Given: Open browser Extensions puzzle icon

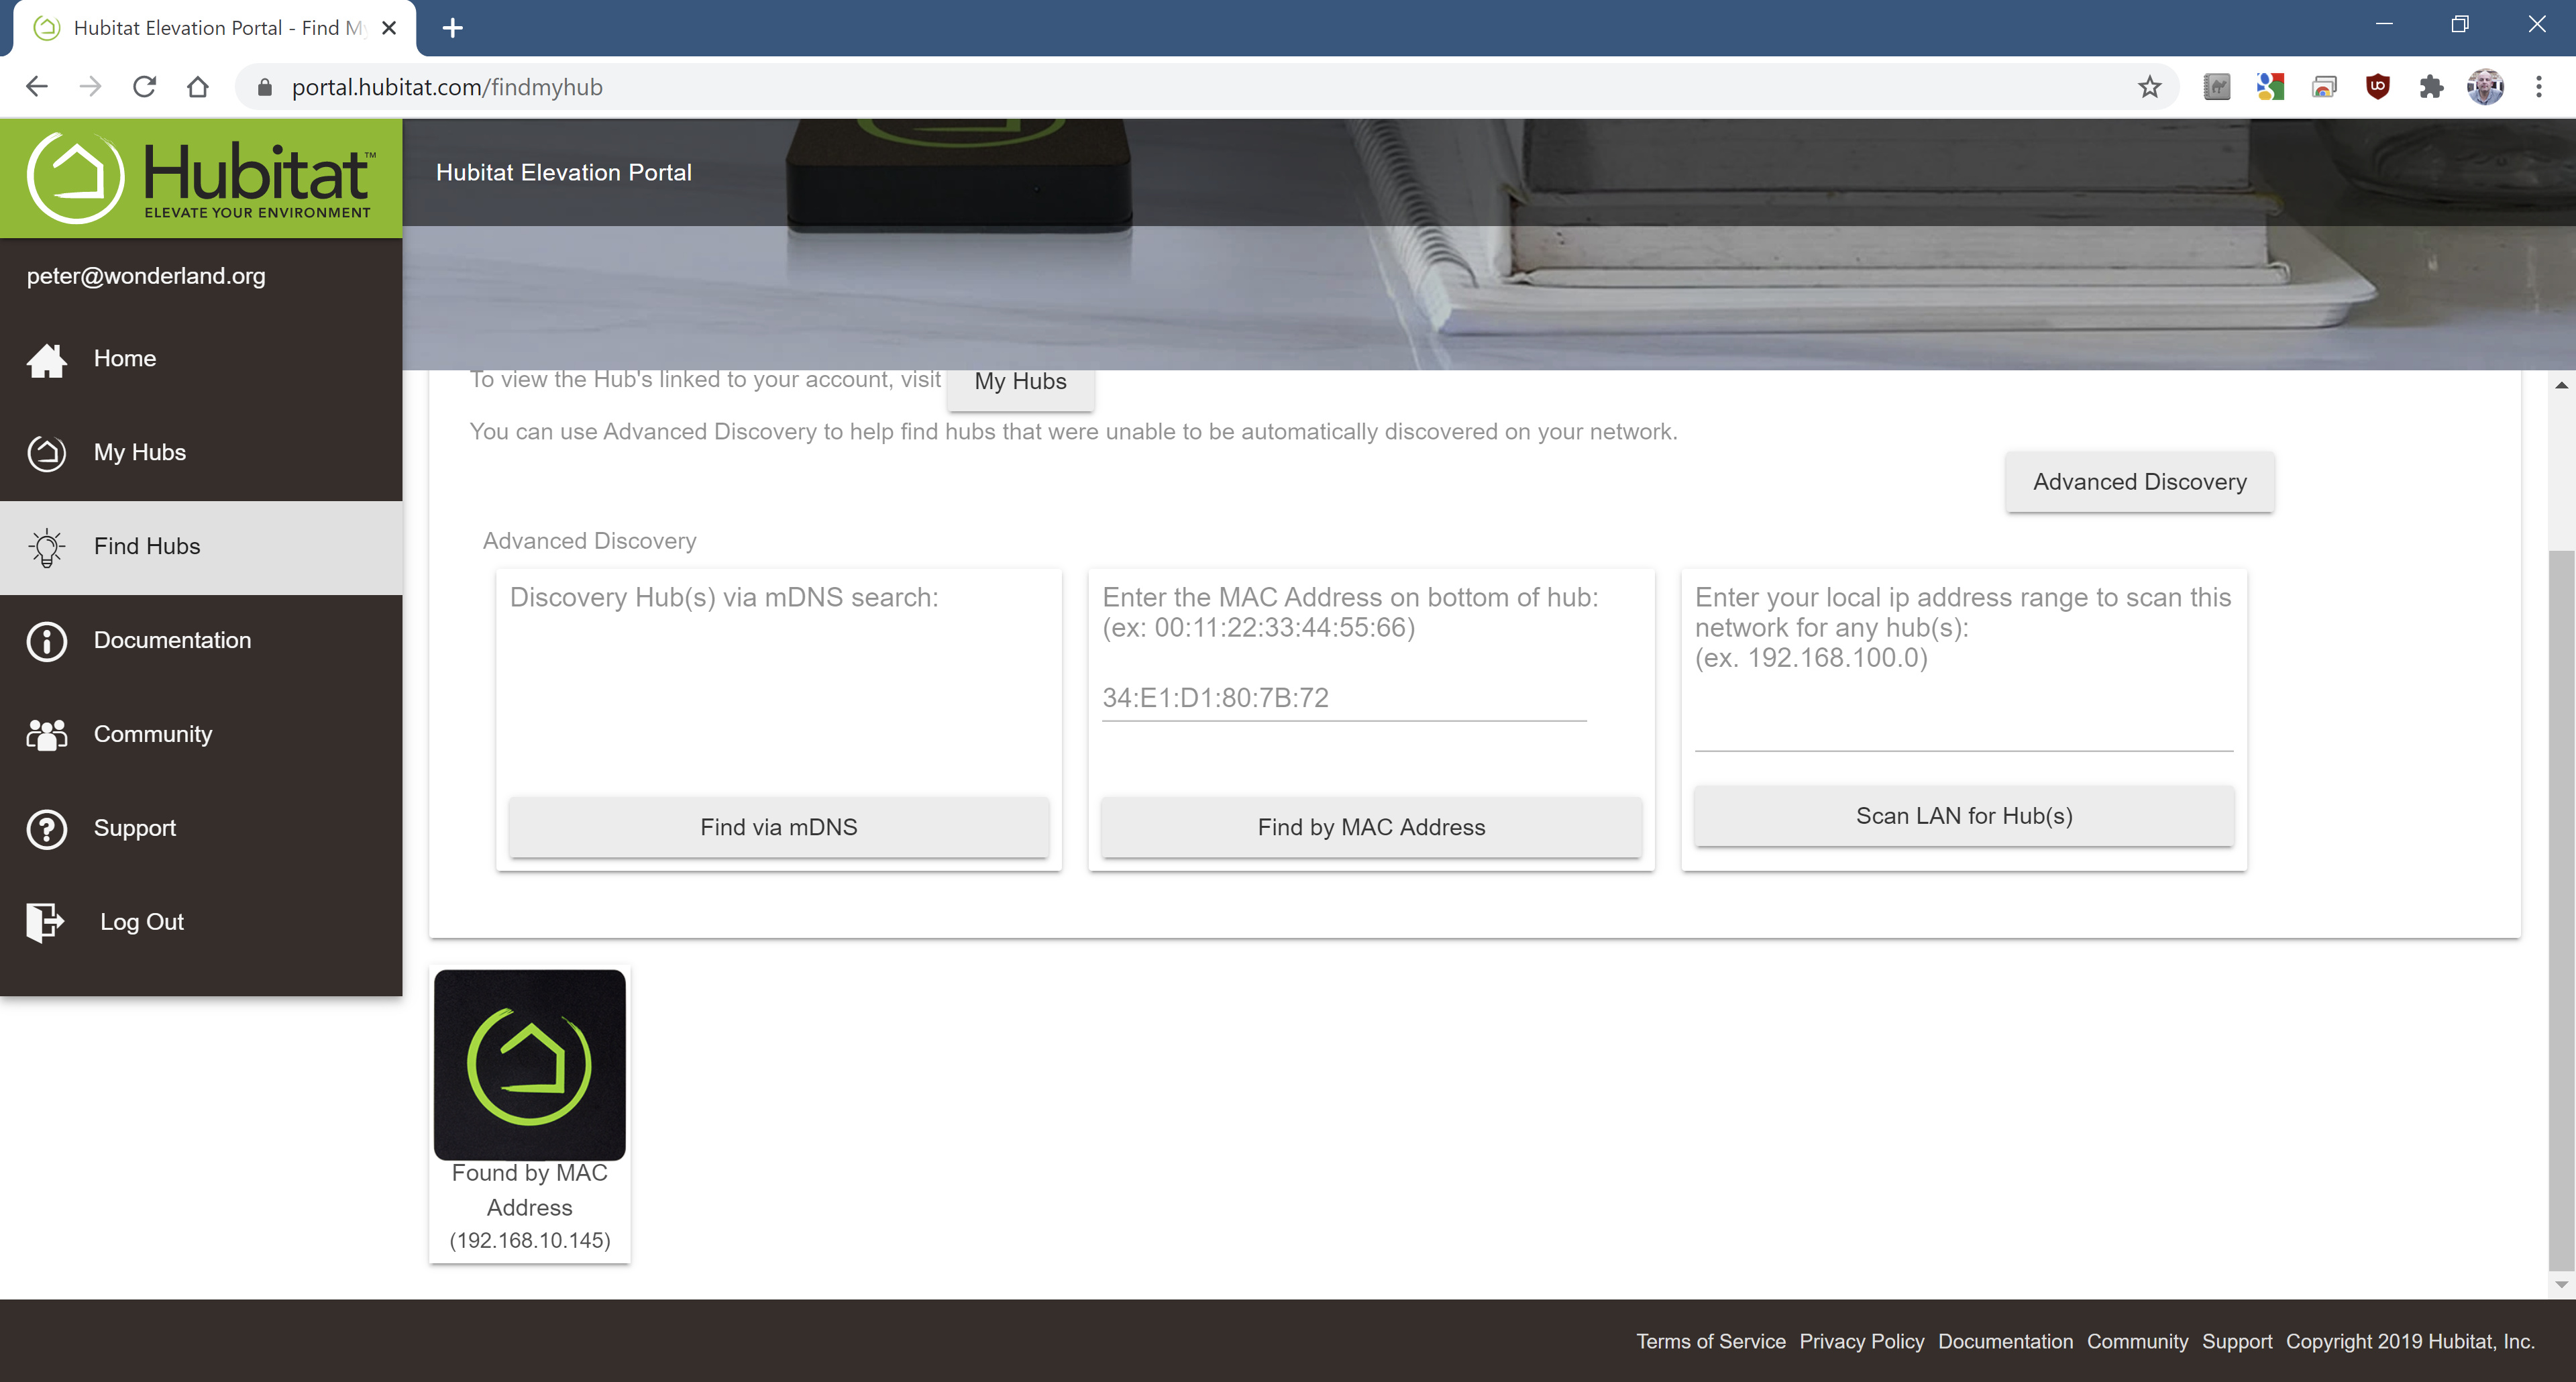Looking at the screenshot, I should point(2431,87).
